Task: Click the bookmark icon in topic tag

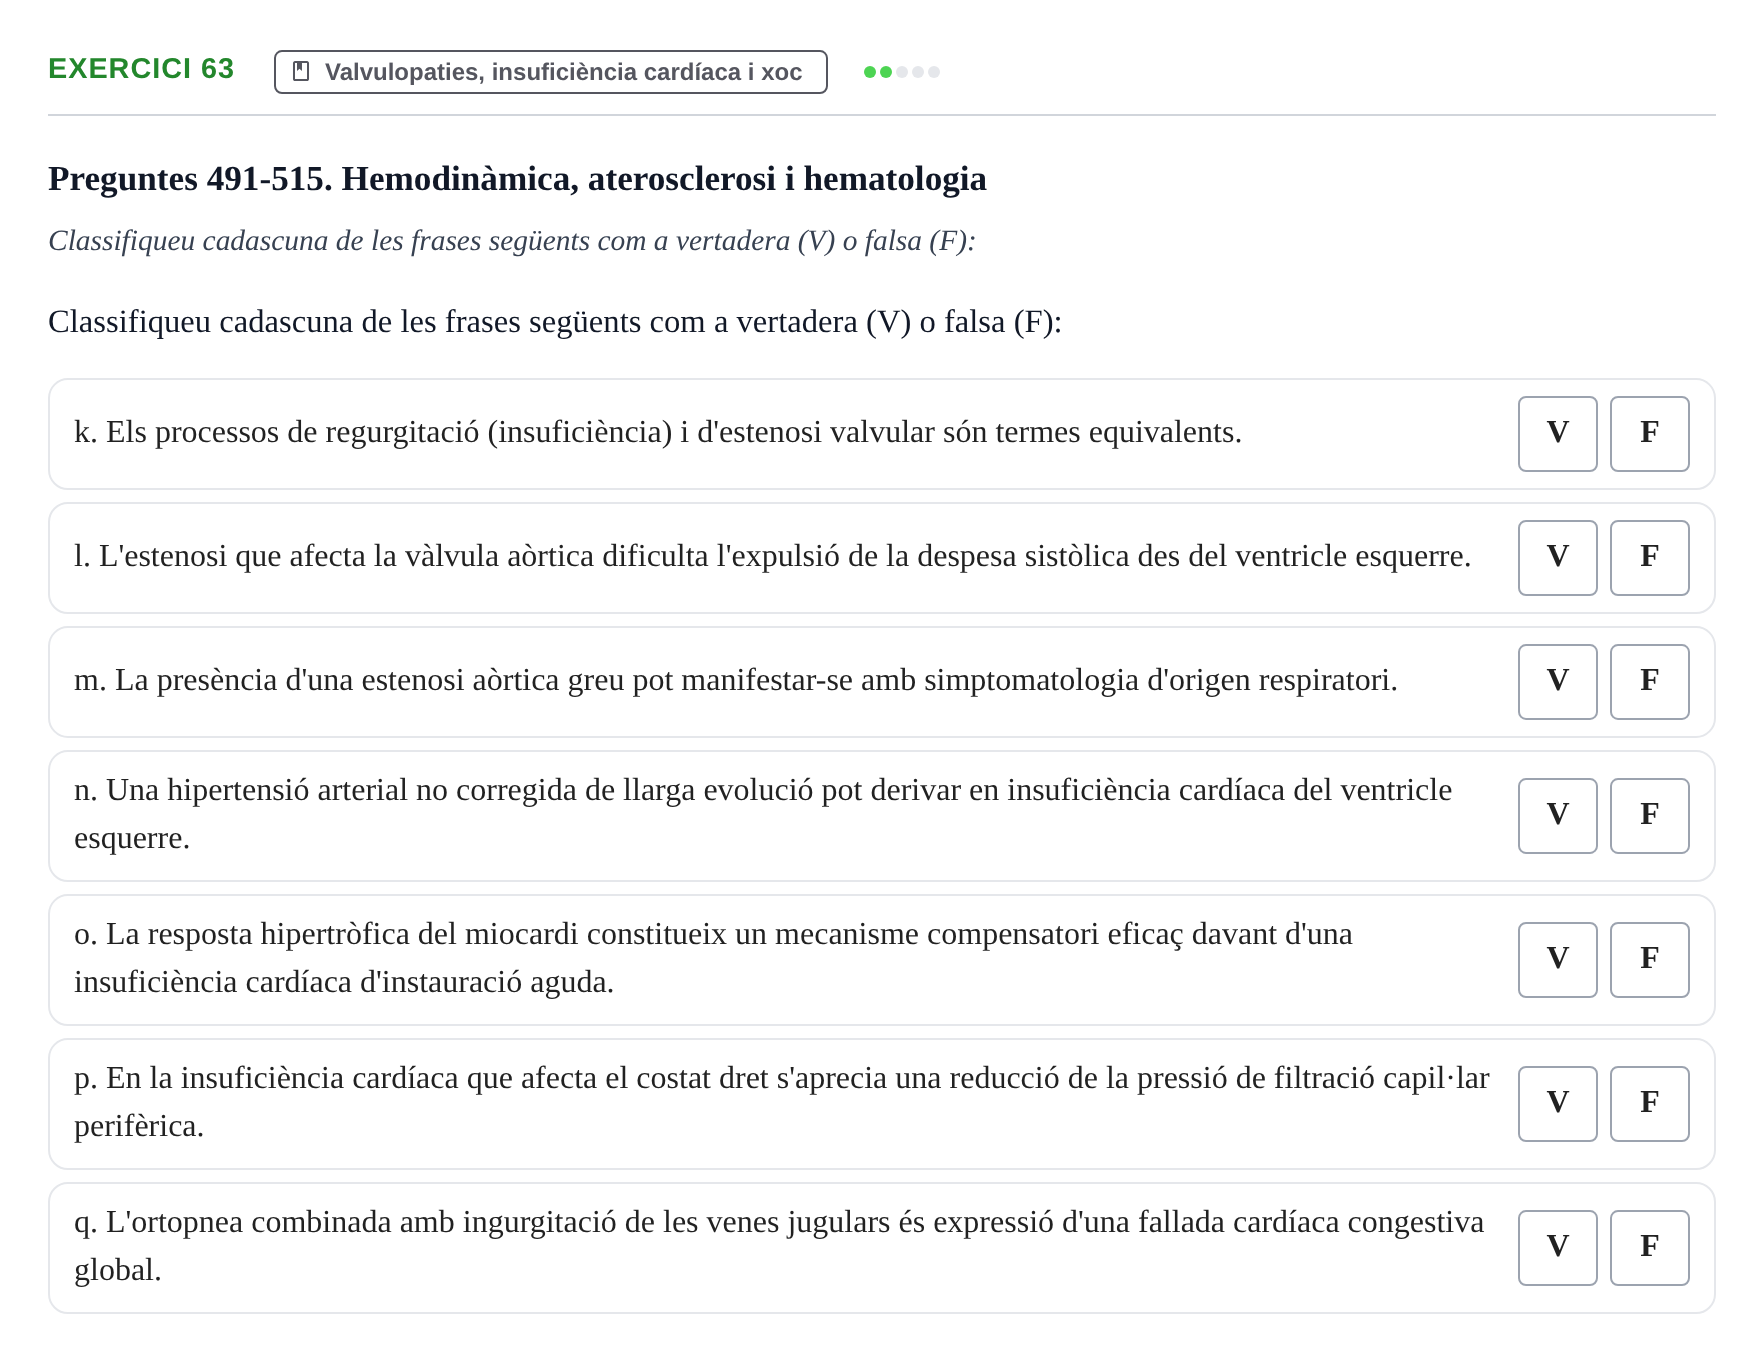Action: 301,71
